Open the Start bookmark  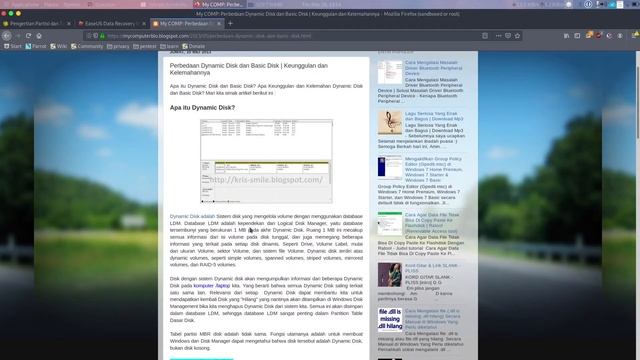tap(13, 47)
